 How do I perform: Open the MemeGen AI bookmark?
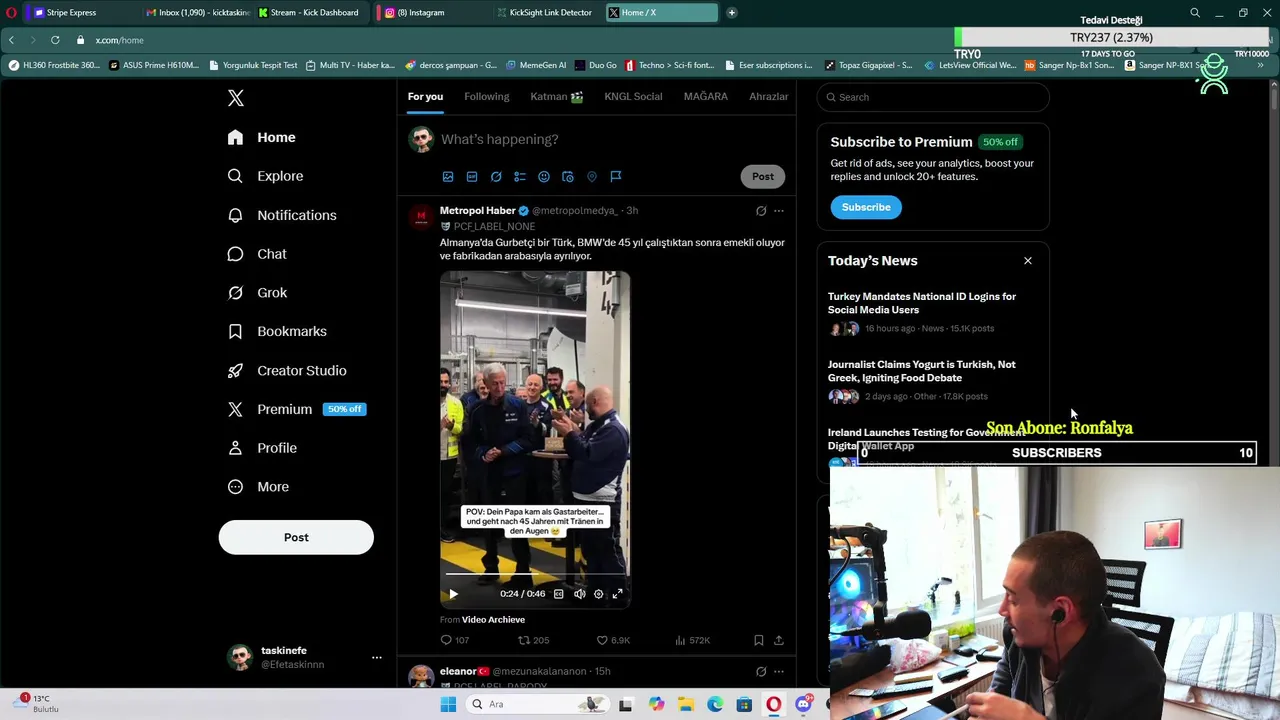pos(536,65)
